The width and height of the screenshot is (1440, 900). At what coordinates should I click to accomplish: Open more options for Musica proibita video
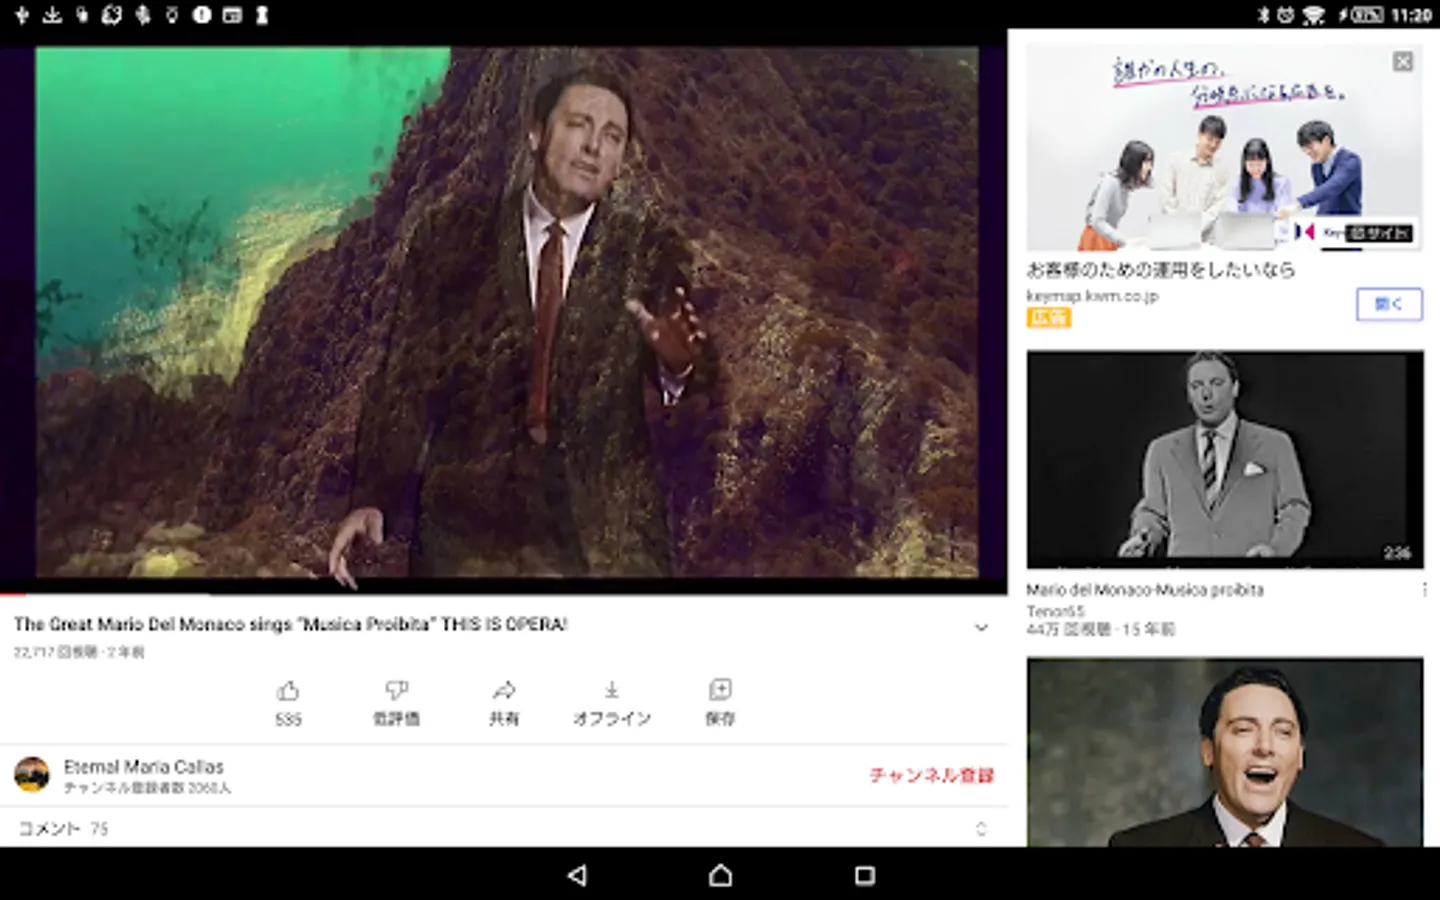point(1425,590)
